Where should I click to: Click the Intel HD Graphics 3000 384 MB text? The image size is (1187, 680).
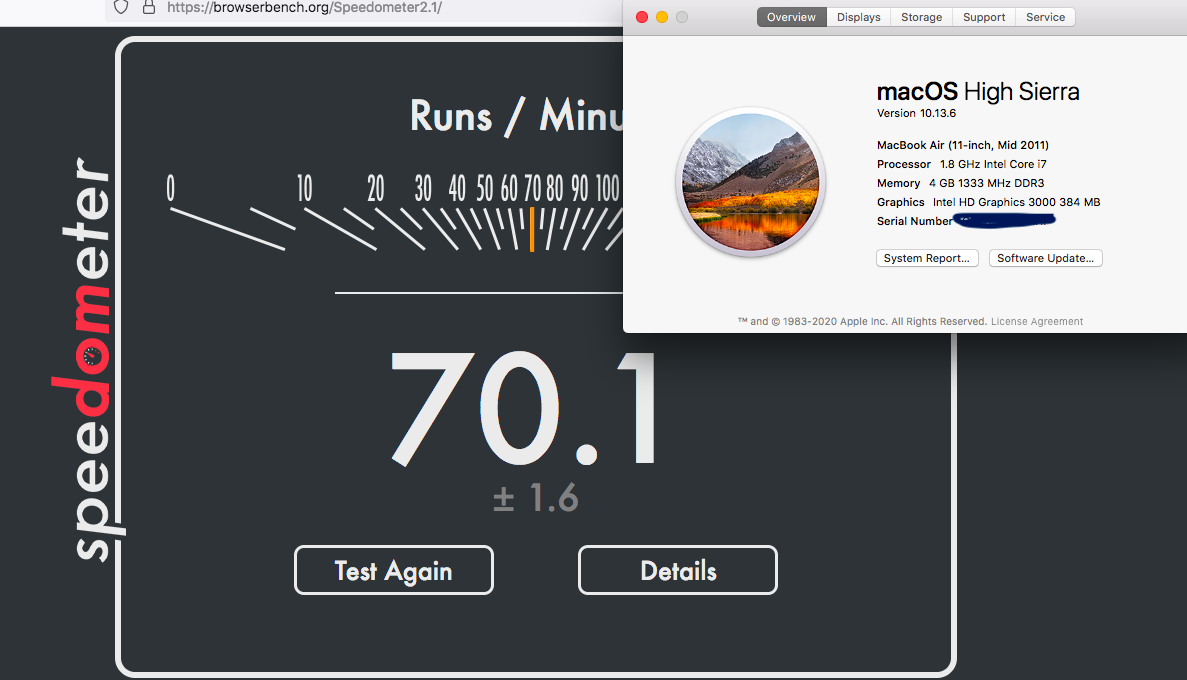click(1016, 202)
